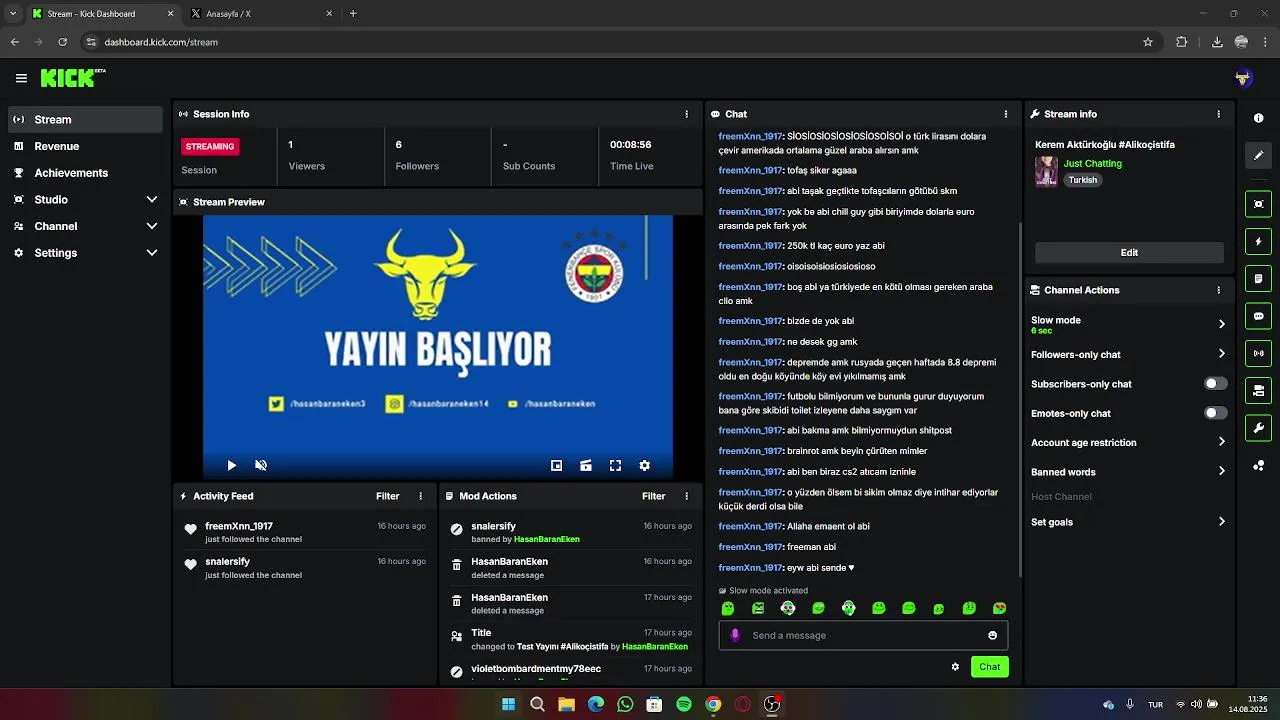The image size is (1280, 720).
Task: Click the pencil edit icon in the right toolbar
Action: click(1258, 156)
